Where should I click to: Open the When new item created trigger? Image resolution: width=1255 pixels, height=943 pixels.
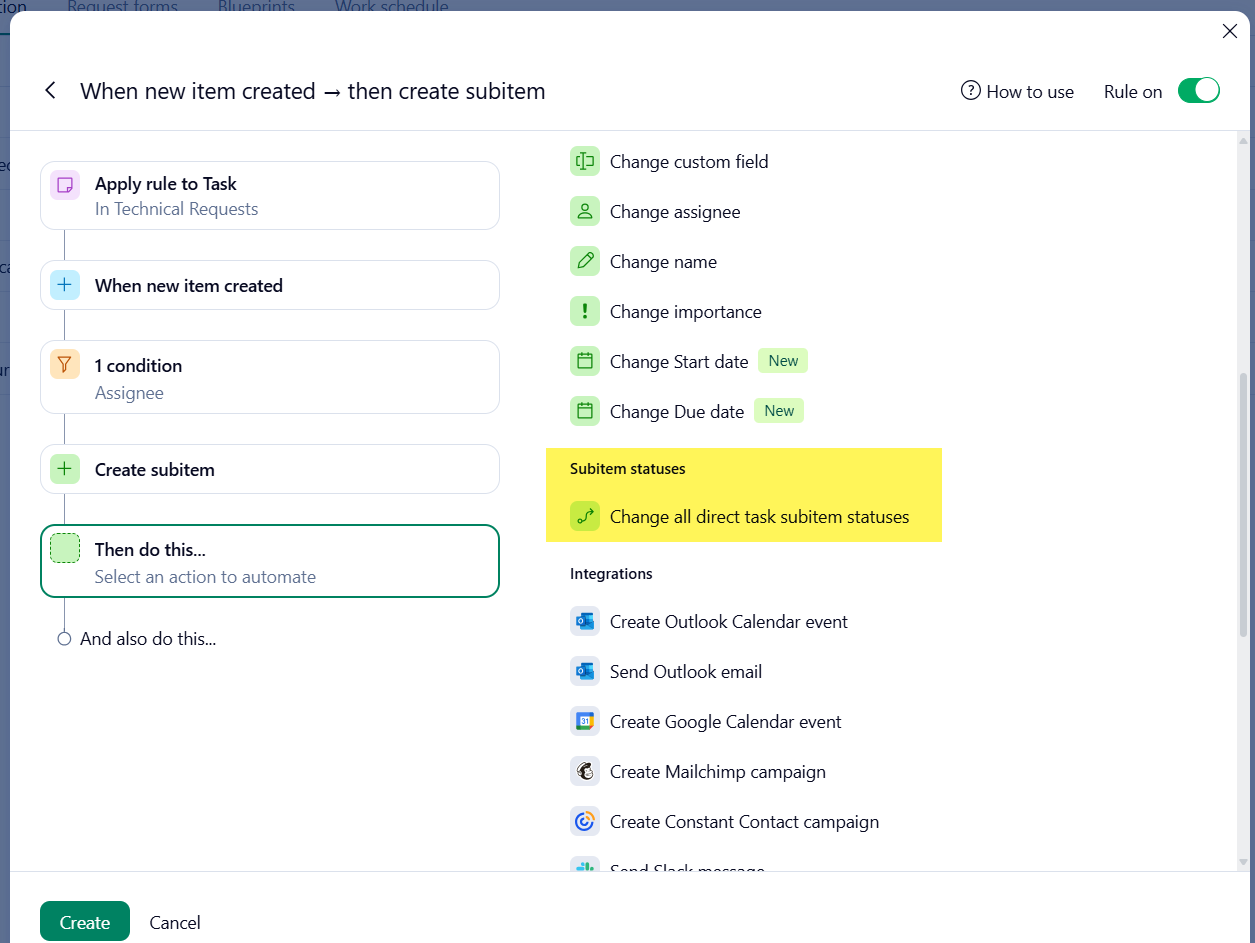270,286
